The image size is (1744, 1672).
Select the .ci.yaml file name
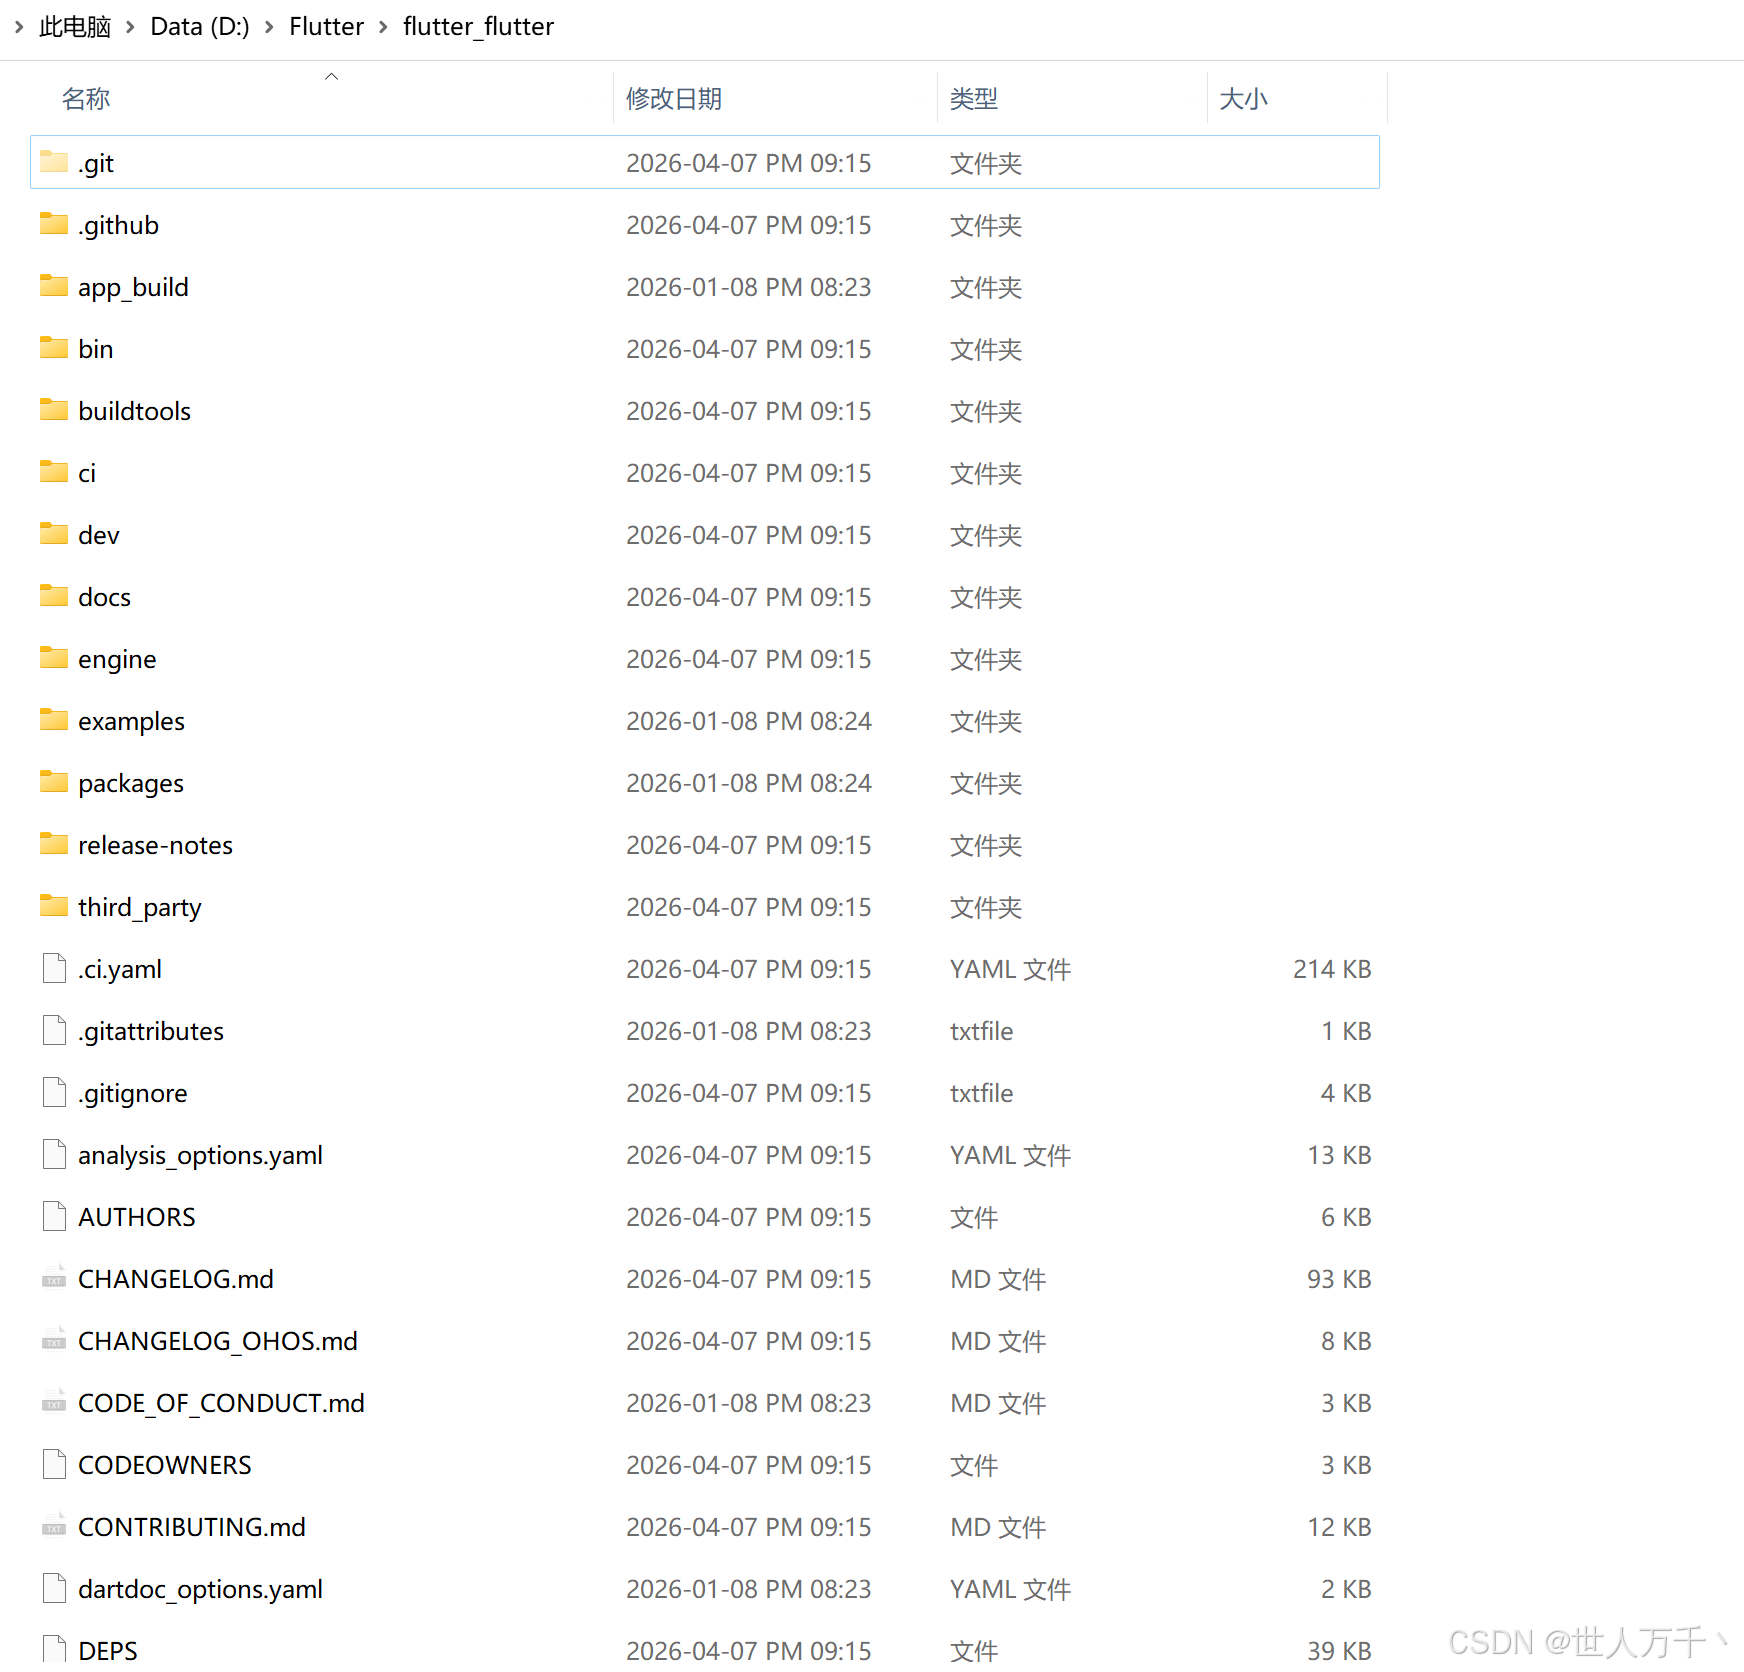click(120, 969)
